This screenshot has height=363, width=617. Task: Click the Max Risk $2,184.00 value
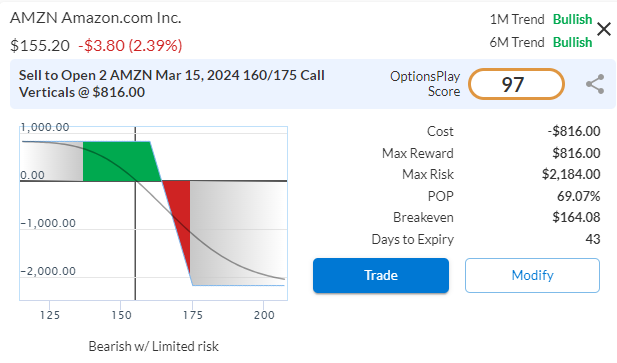tap(571, 174)
